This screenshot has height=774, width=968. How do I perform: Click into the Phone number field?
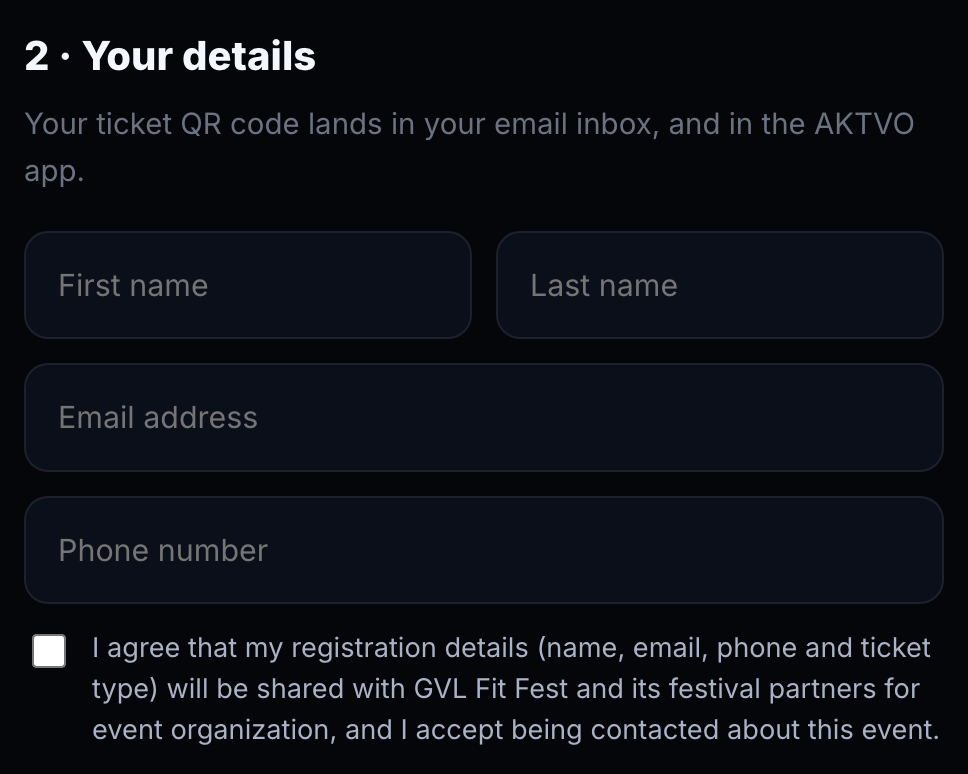pos(484,550)
